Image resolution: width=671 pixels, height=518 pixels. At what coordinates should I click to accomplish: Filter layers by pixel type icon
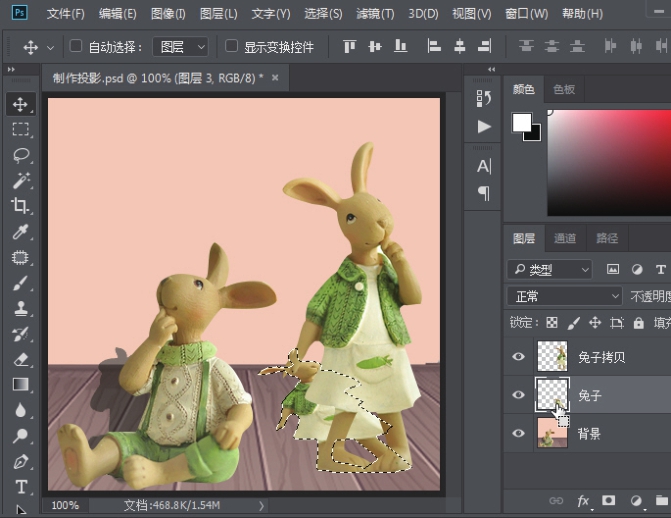pyautogui.click(x=613, y=269)
